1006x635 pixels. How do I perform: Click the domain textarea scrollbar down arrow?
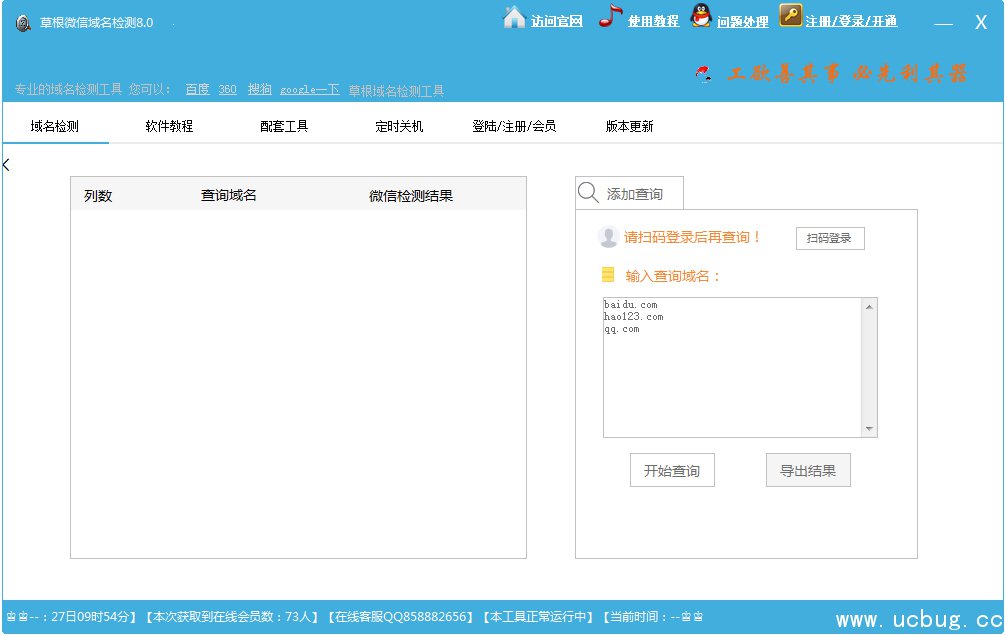point(869,429)
